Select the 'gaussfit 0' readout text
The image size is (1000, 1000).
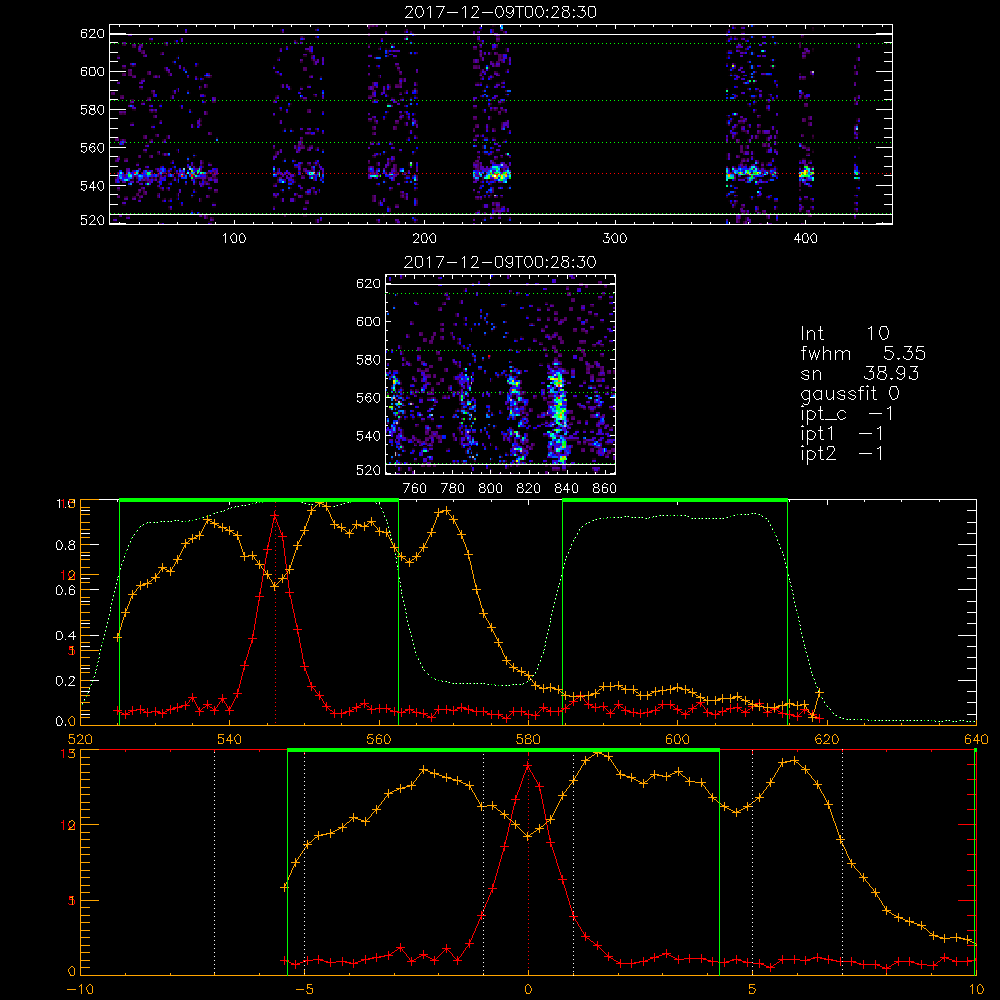coord(850,394)
